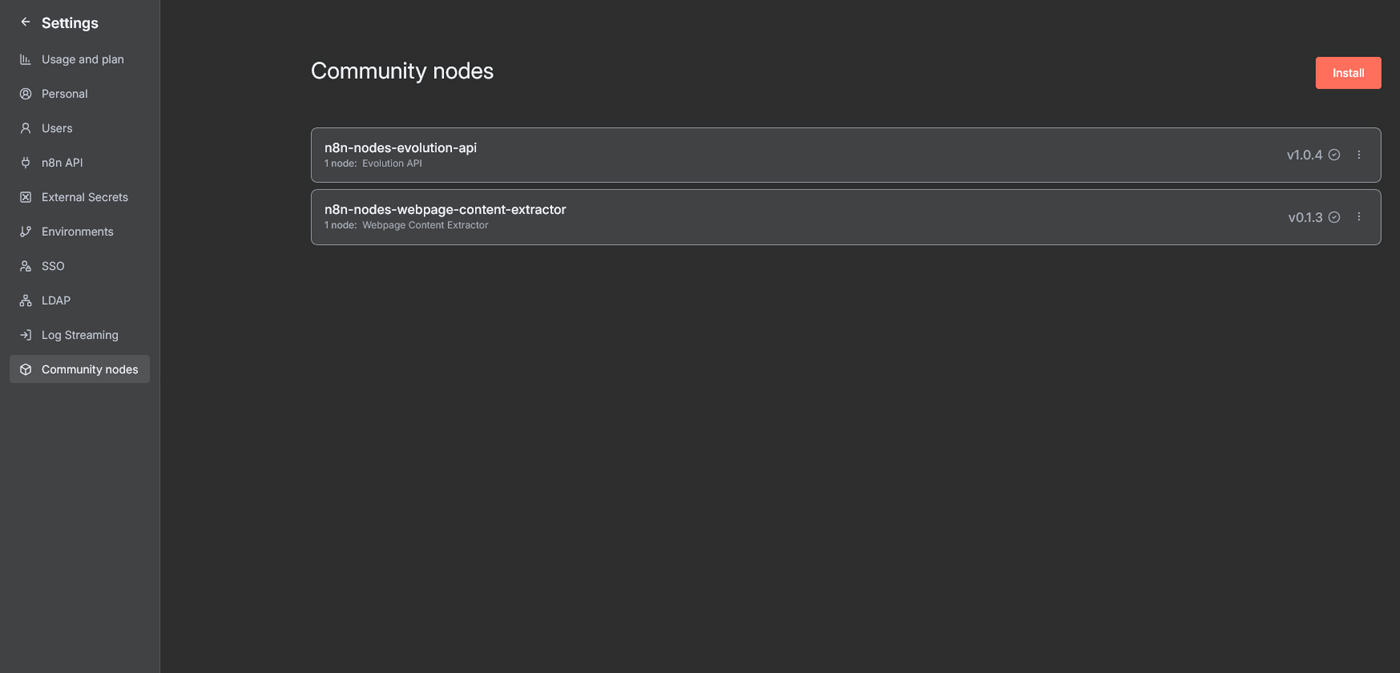Click the checkmark beside v1.0.4
1400x673 pixels.
(1334, 154)
